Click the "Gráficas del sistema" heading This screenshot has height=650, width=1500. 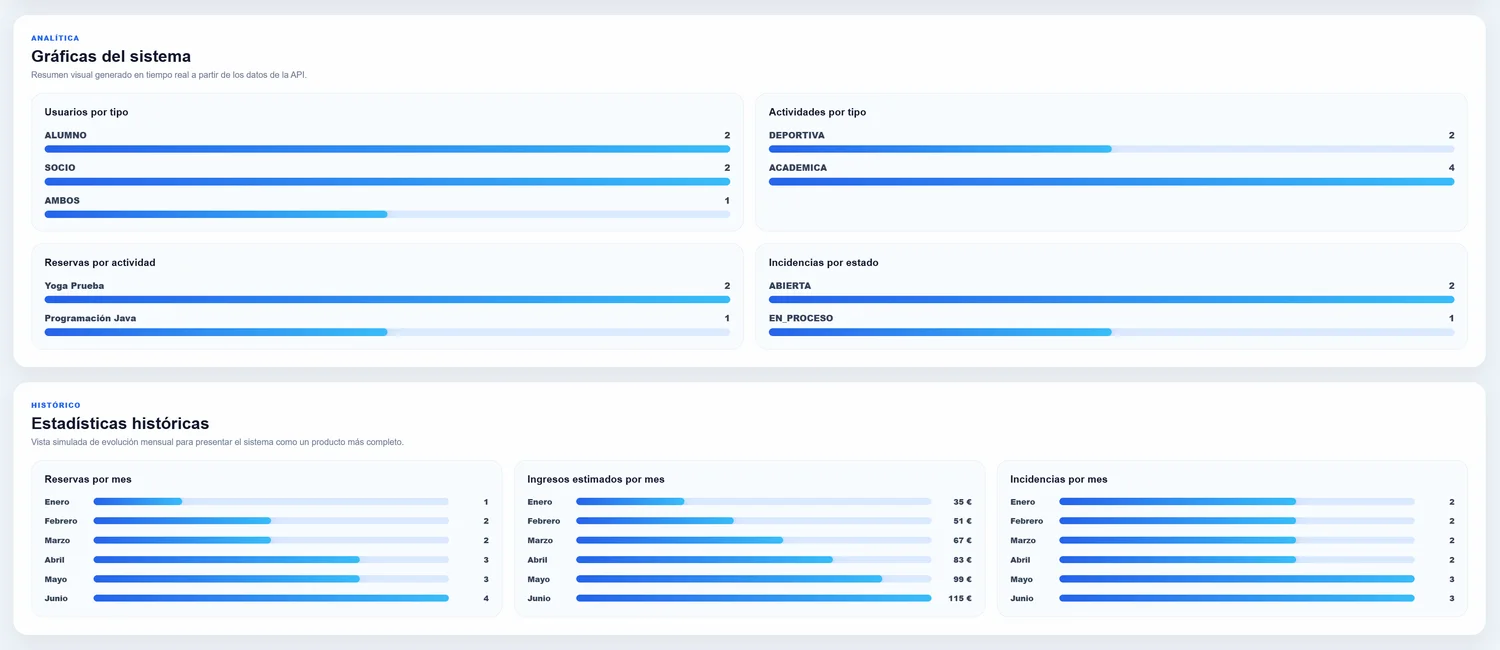[111, 56]
